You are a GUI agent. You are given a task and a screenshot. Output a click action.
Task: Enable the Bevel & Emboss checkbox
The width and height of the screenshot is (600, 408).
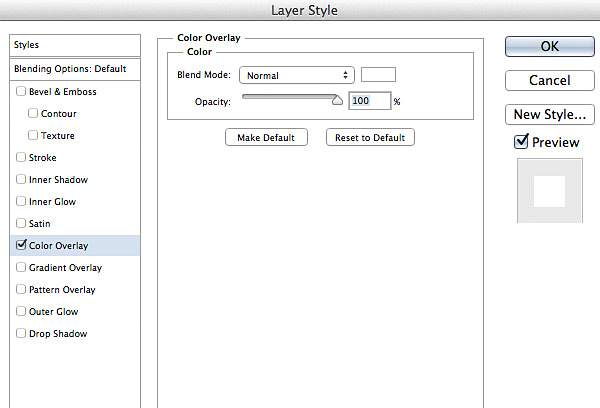(22, 92)
